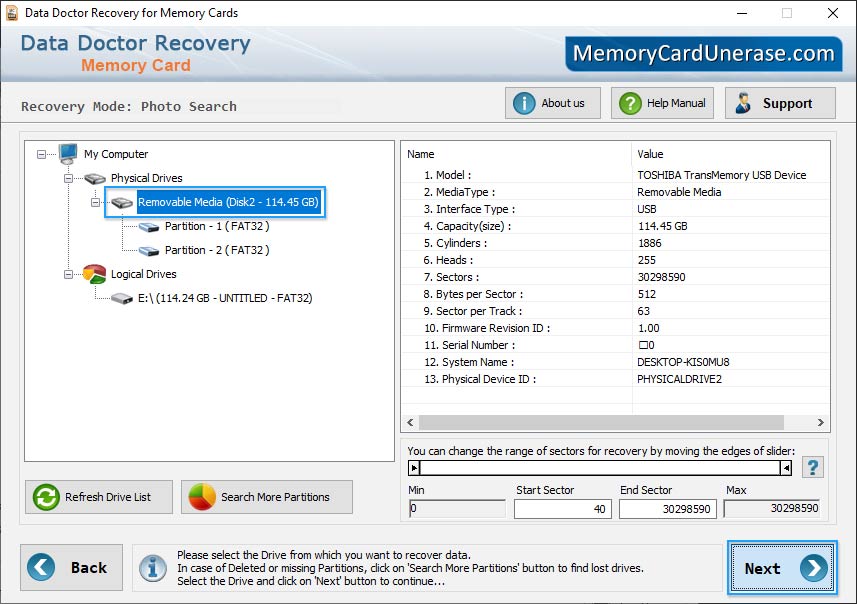Select Partition - 2 (FAT32)
Screen dimensions: 857x604
coord(217,250)
